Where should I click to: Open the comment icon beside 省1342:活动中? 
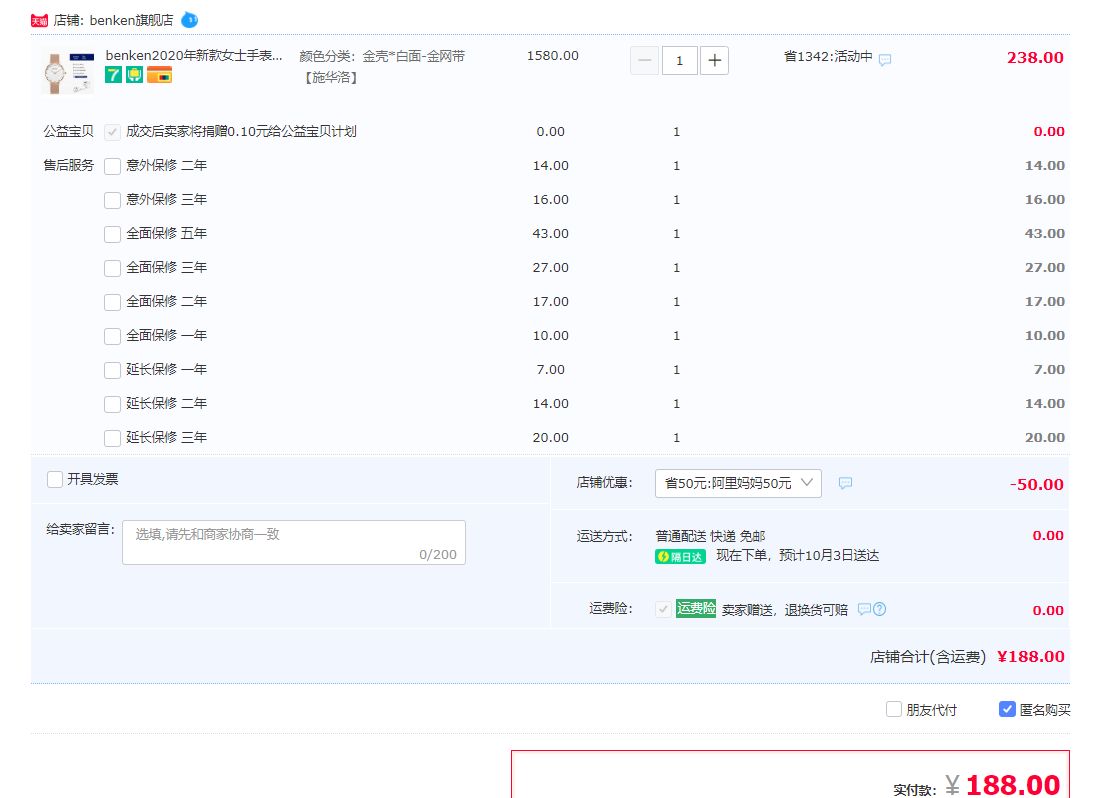click(x=885, y=60)
